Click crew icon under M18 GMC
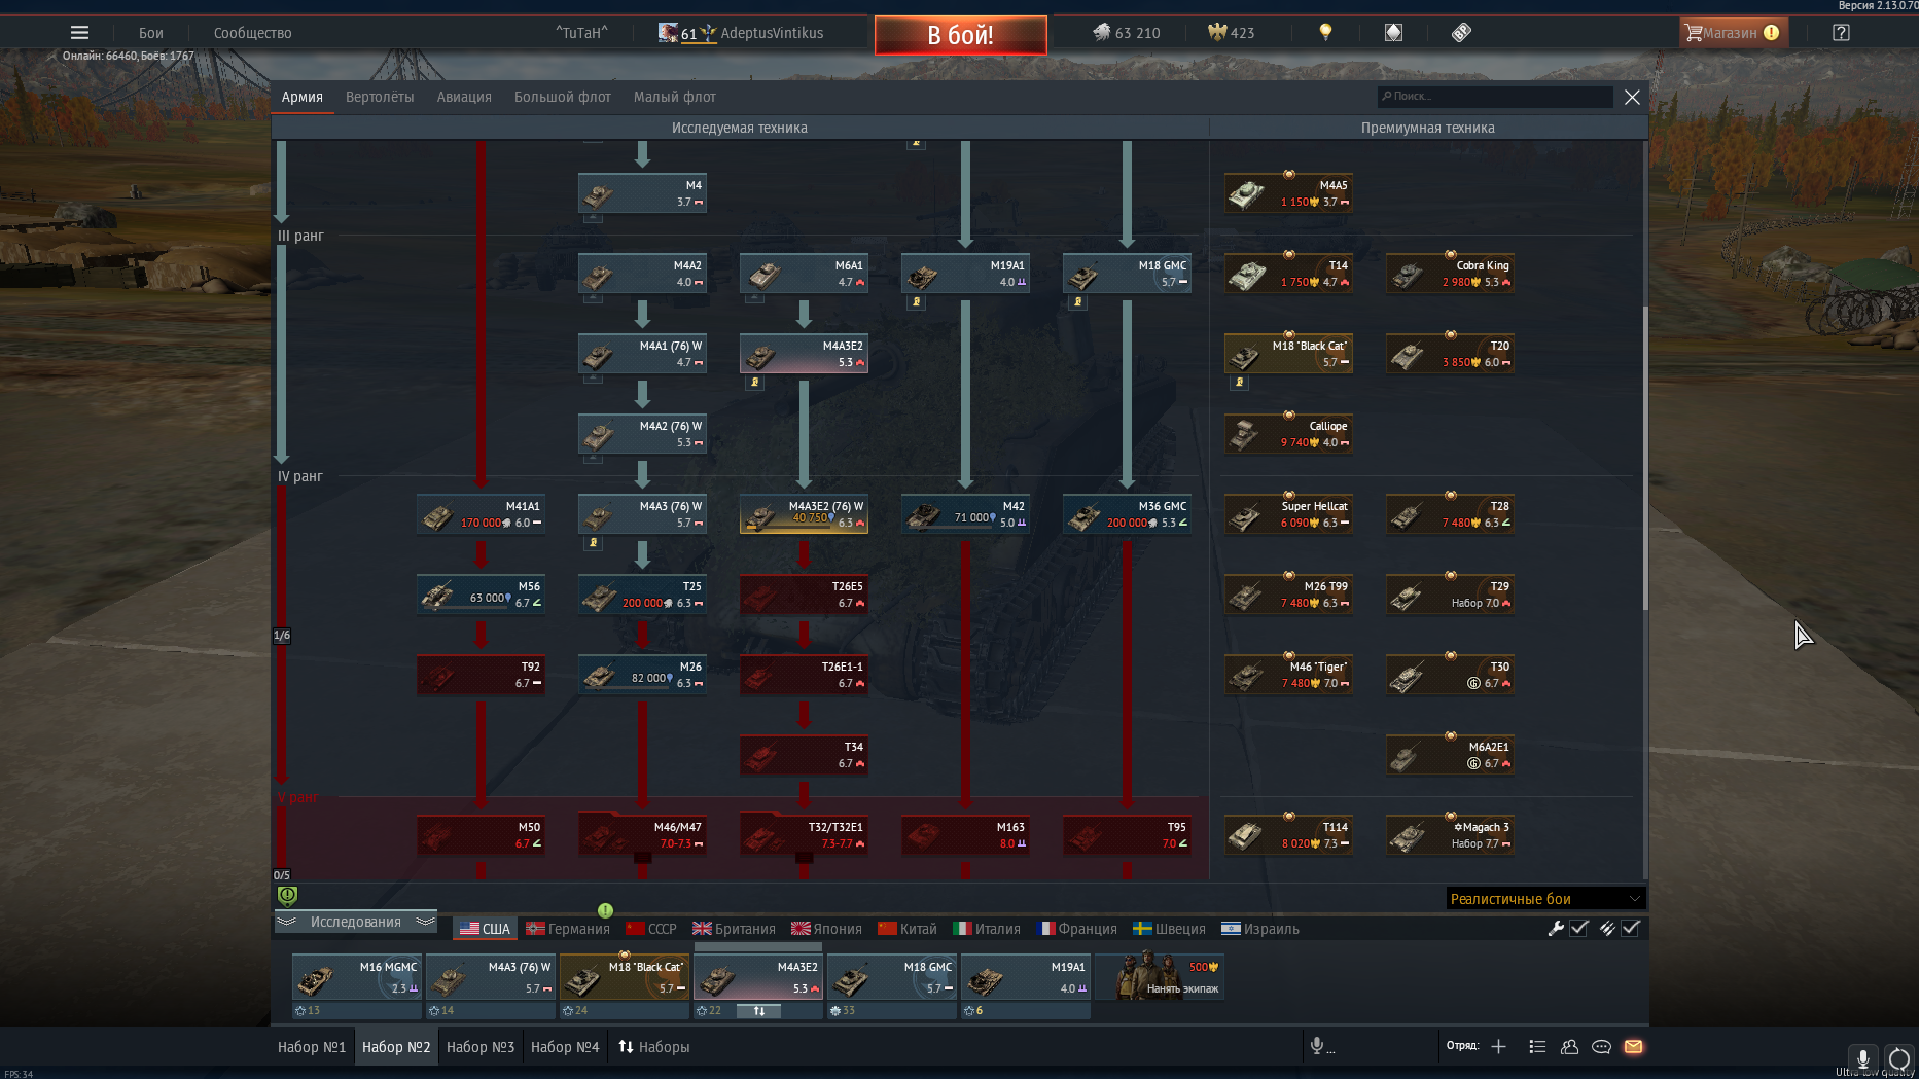The width and height of the screenshot is (1919, 1079). pyautogui.click(x=1078, y=301)
